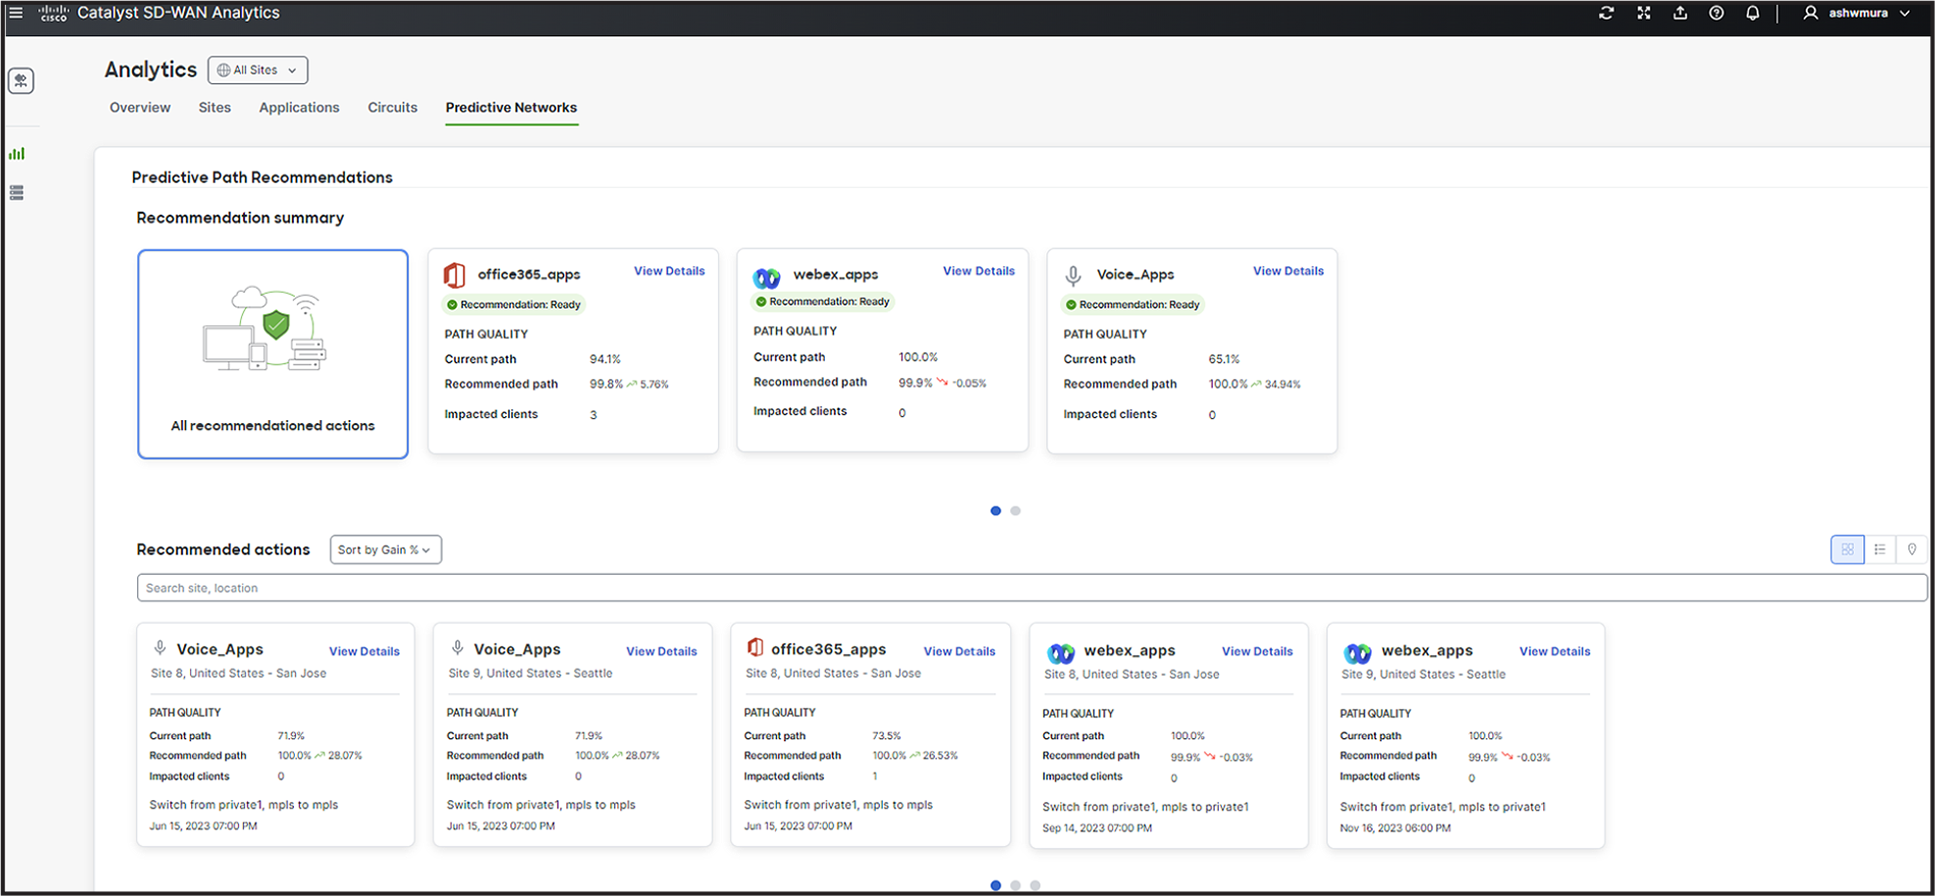Screen dimensions: 1935x896
Task: Open the help question mark icon
Action: pyautogui.click(x=1716, y=13)
